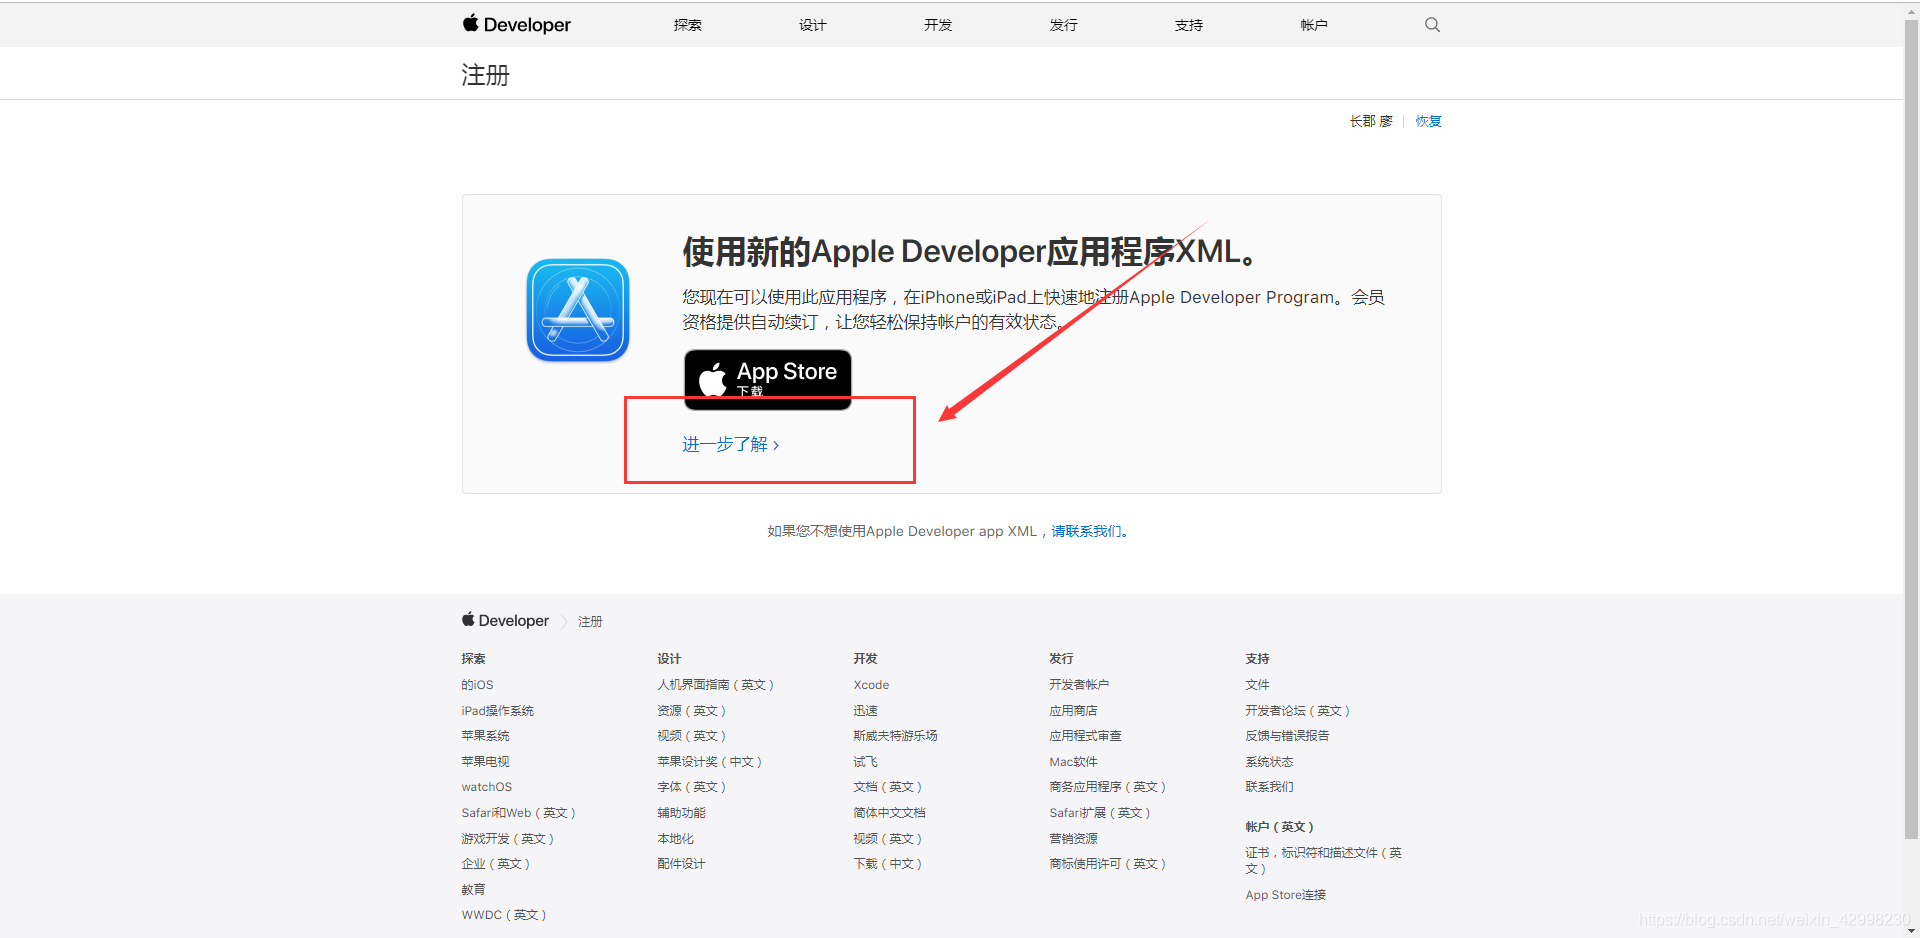The height and width of the screenshot is (938, 1920).
Task: Open footer link 开发者帐户
Action: click(x=1079, y=685)
